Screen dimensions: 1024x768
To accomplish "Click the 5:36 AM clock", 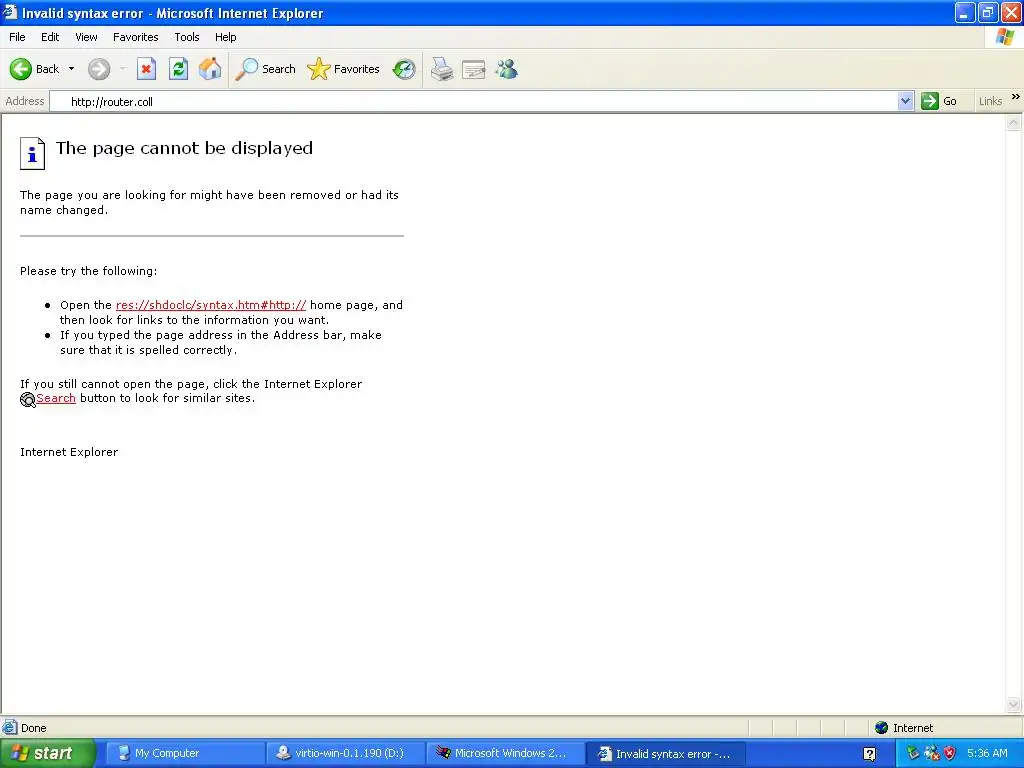I will coord(987,753).
